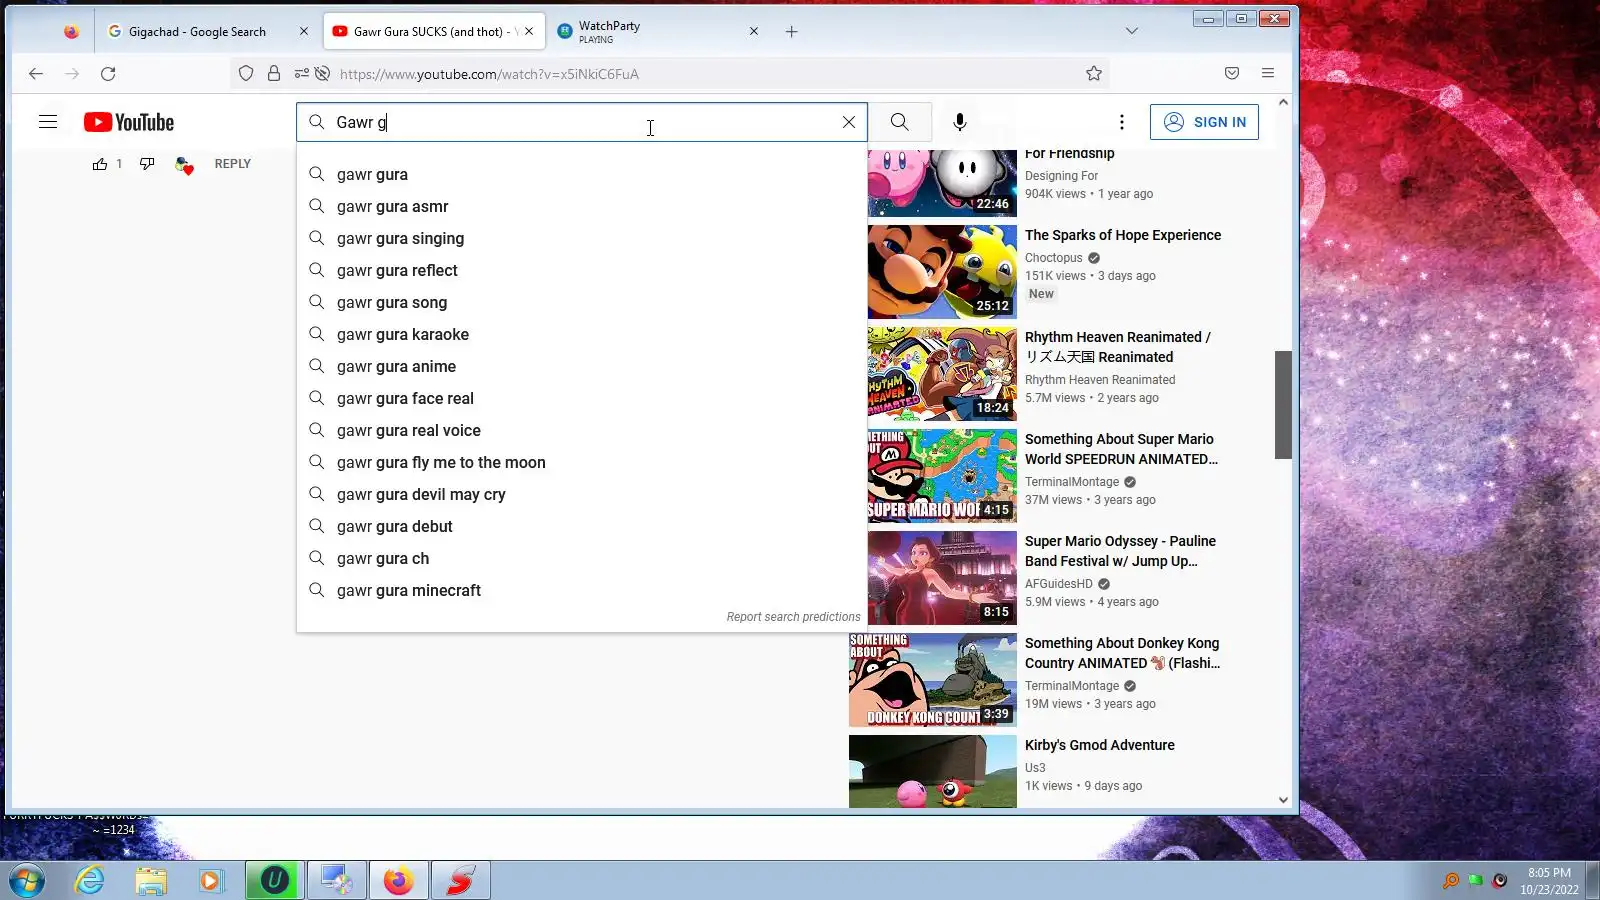
Task: Select "gawr gura anime" suggestion
Action: tap(582, 366)
